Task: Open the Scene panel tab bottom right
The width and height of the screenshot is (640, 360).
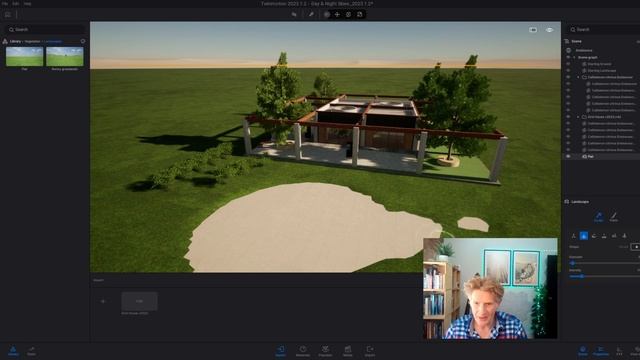Action: click(583, 351)
